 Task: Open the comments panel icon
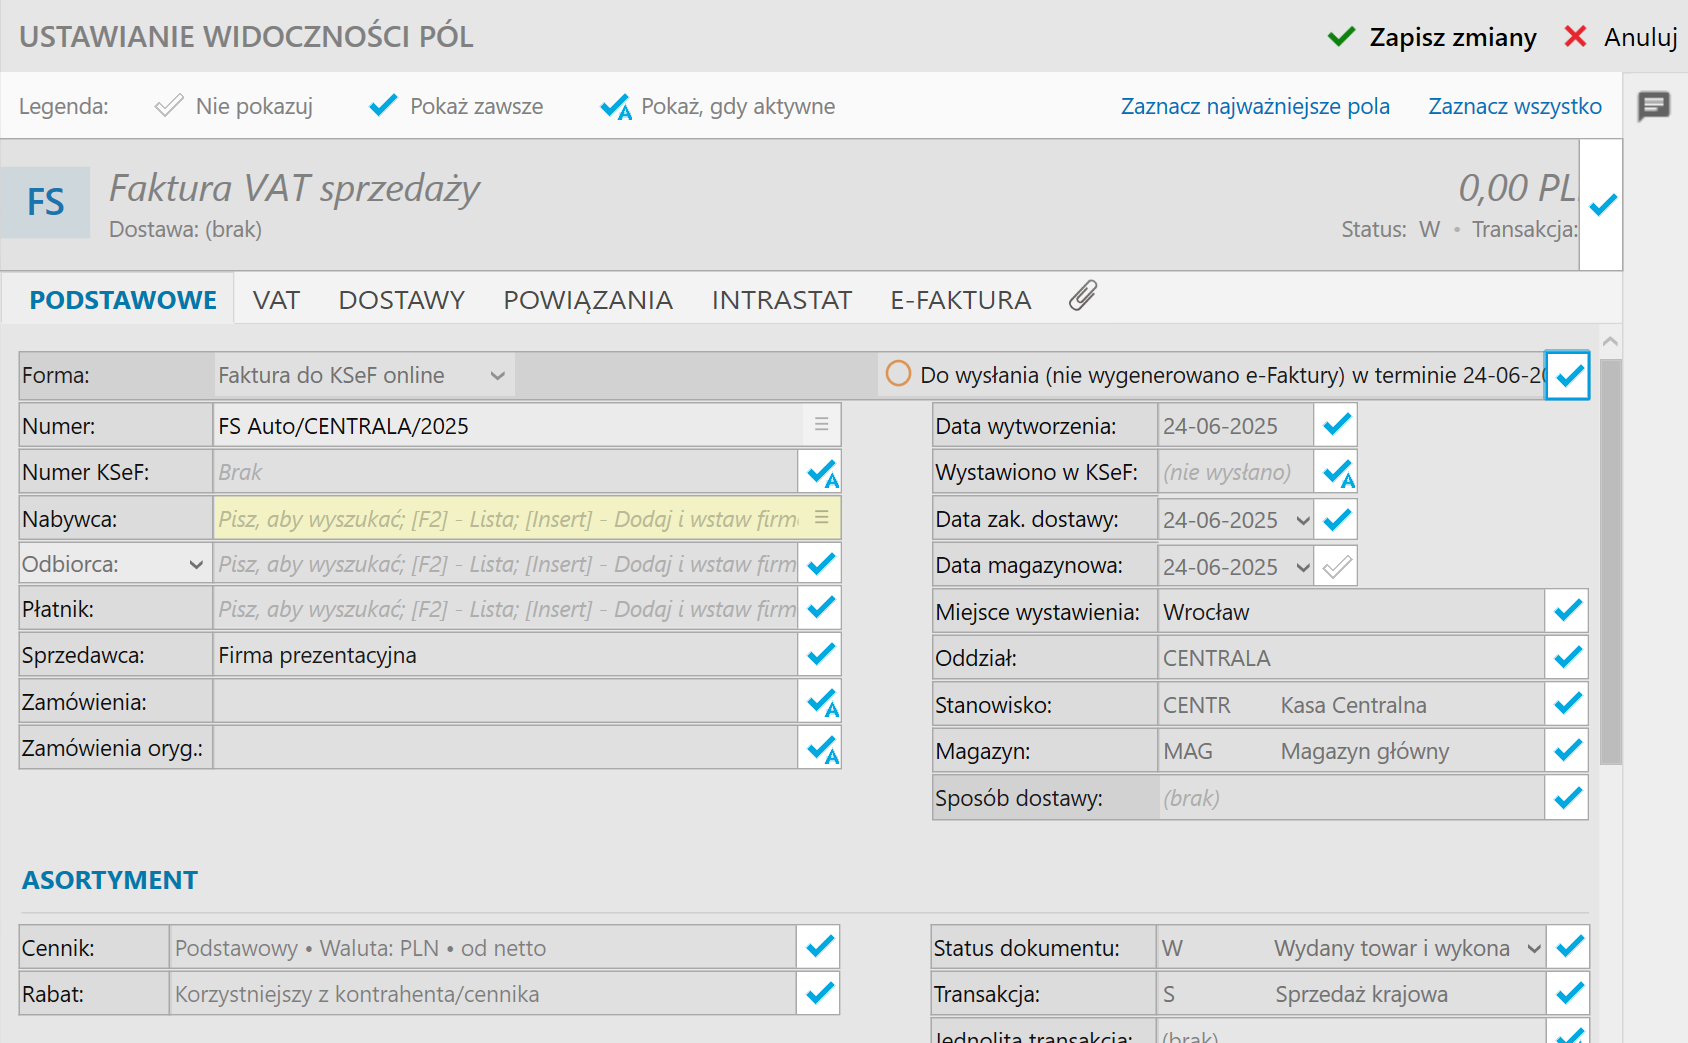click(x=1654, y=105)
